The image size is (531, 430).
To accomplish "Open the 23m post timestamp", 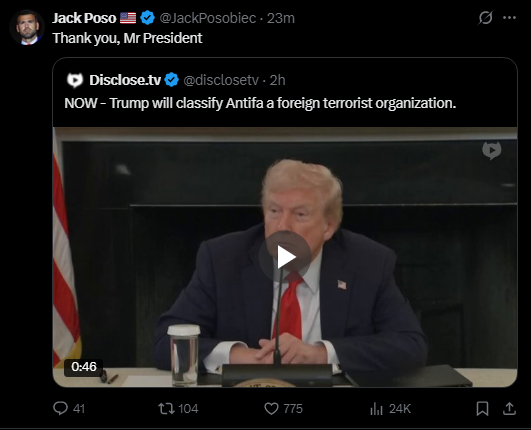I will pos(281,18).
